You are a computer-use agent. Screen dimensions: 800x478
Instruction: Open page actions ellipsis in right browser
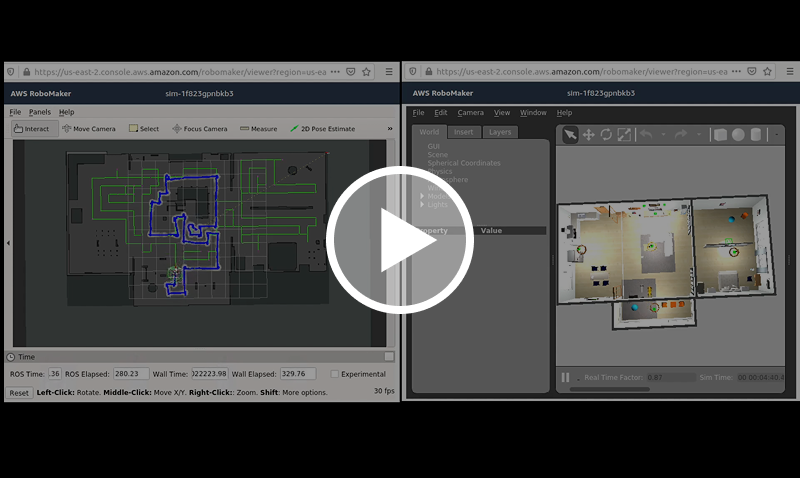tap(736, 72)
